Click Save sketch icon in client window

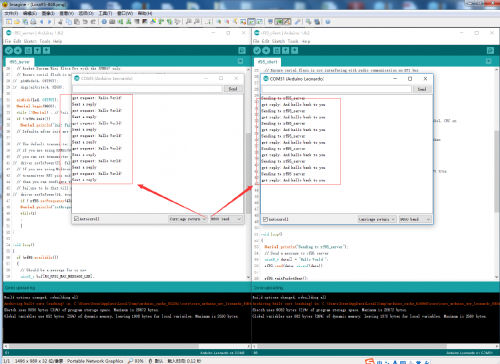(295, 51)
